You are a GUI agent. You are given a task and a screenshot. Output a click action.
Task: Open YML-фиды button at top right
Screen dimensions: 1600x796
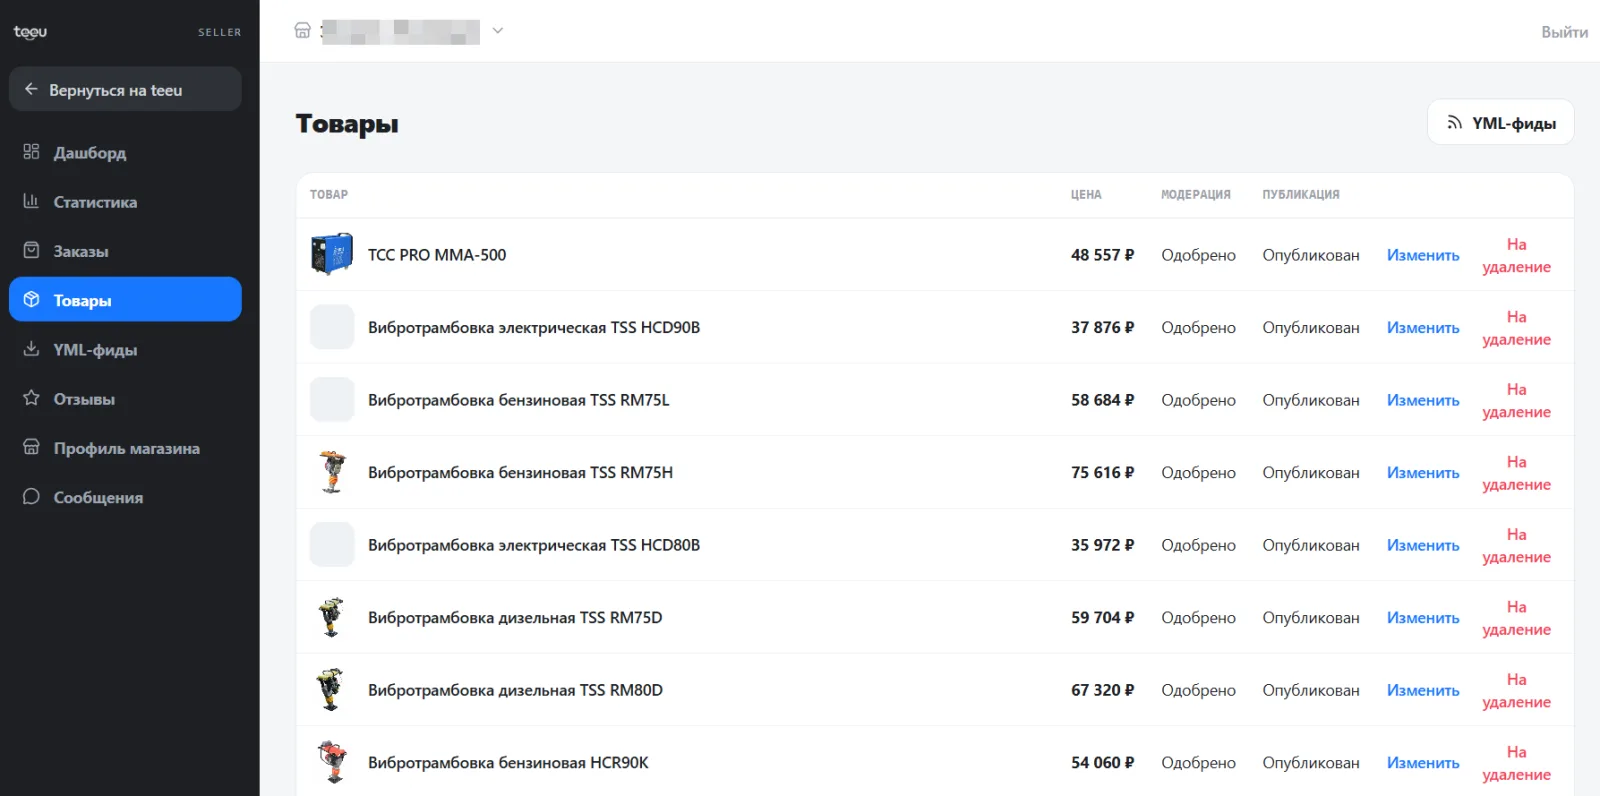[x=1501, y=122]
